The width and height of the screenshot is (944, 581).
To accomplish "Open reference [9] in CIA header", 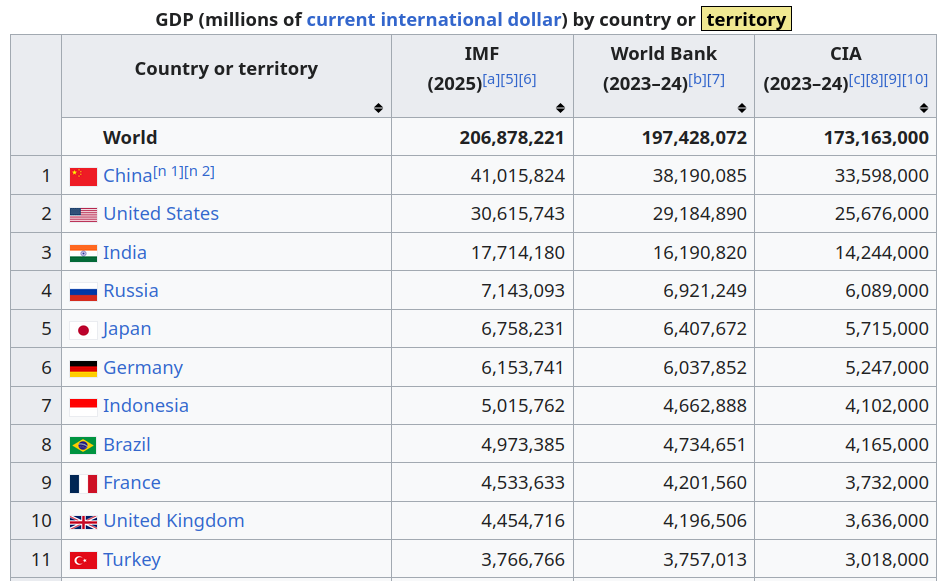I will pyautogui.click(x=892, y=79).
